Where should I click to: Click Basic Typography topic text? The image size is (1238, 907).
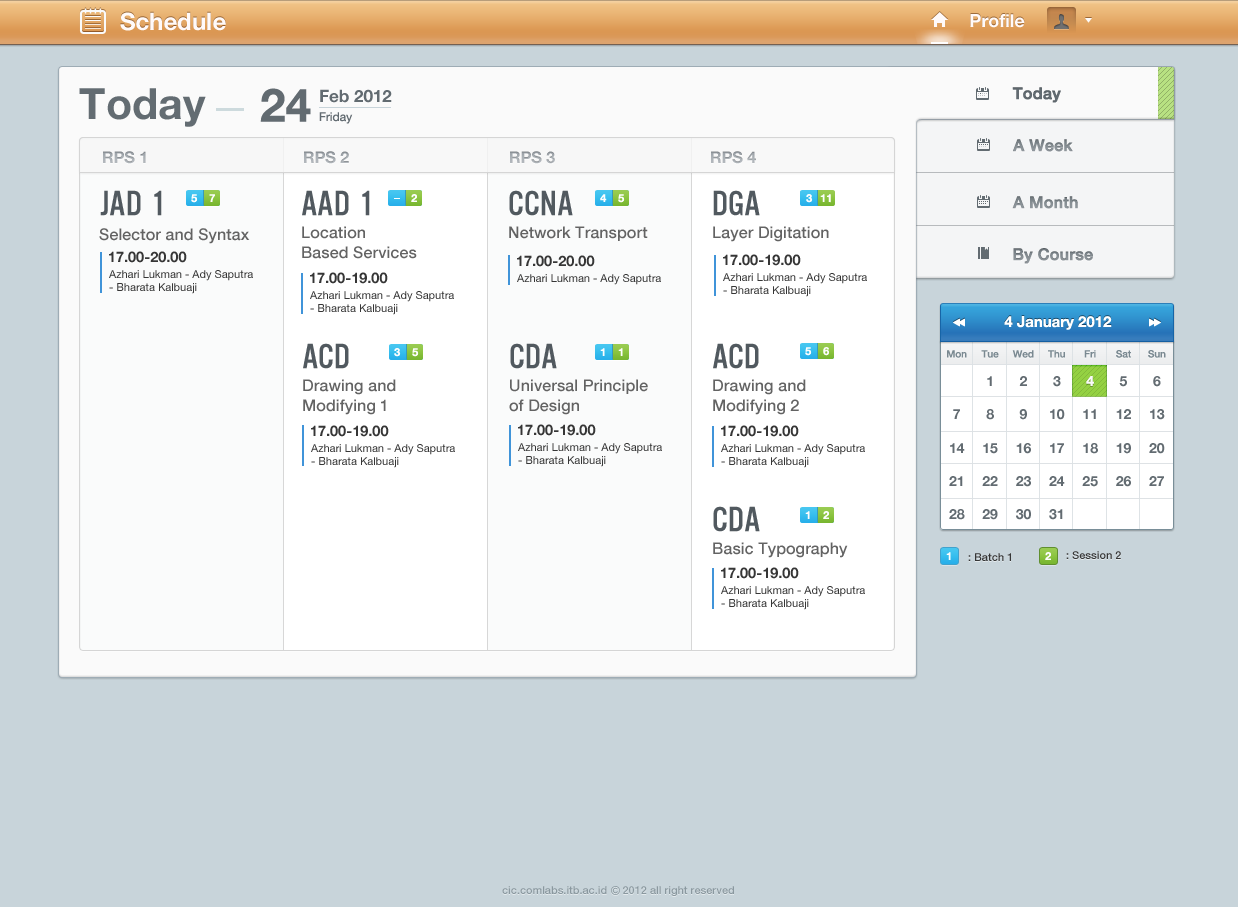[779, 549]
